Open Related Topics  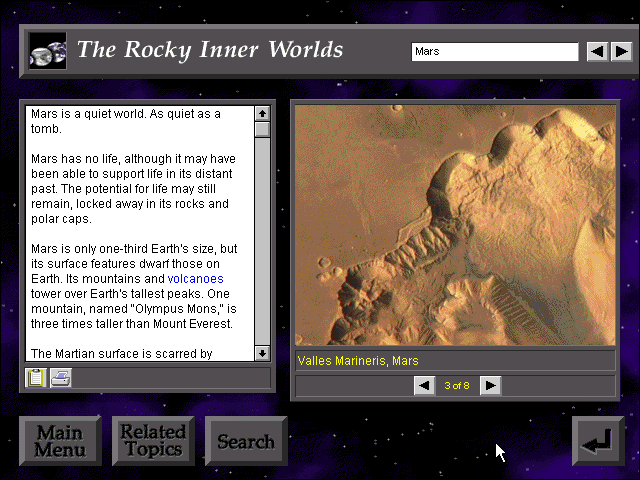pos(153,441)
